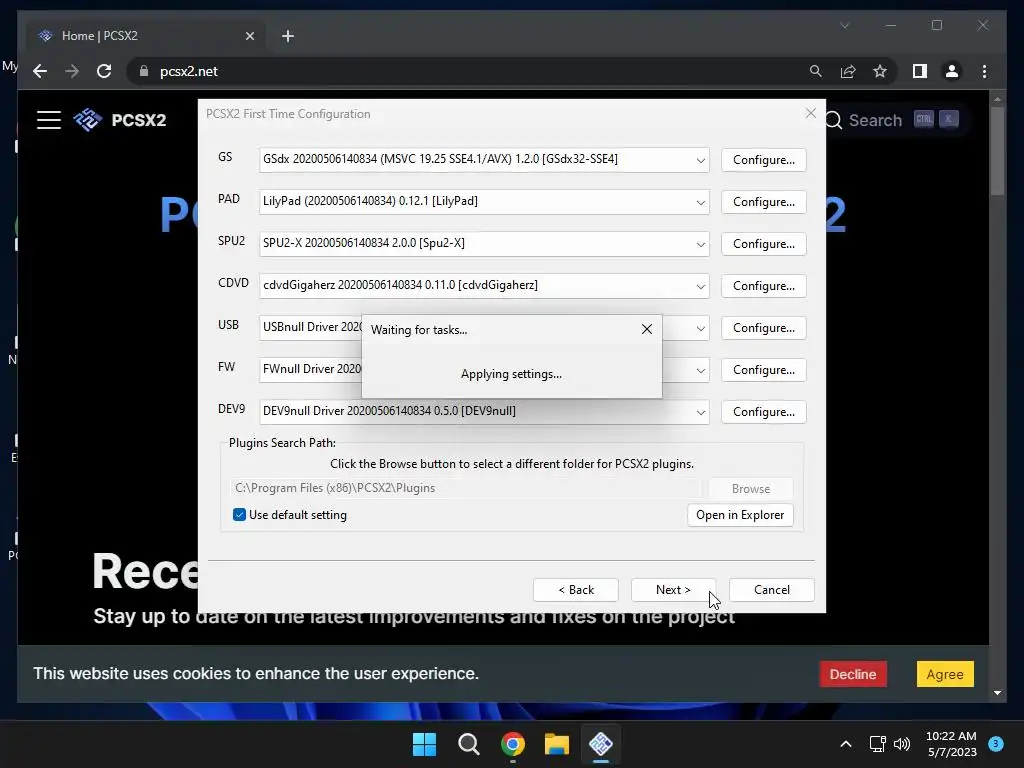This screenshot has height=768, width=1024.
Task: Configure the SPU2-X plugin
Action: point(763,244)
